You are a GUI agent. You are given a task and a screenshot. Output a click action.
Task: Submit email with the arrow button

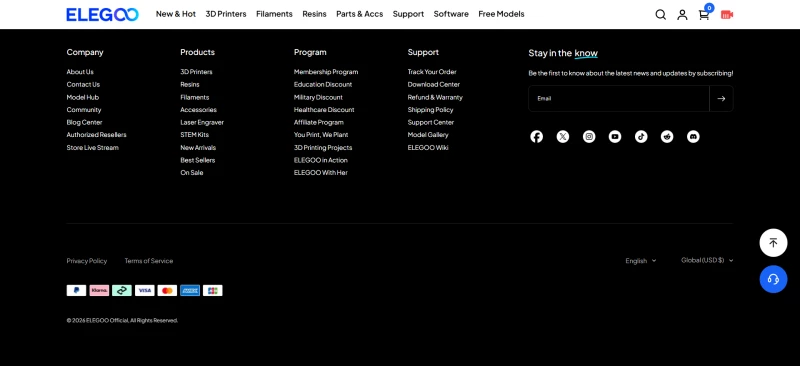(721, 99)
